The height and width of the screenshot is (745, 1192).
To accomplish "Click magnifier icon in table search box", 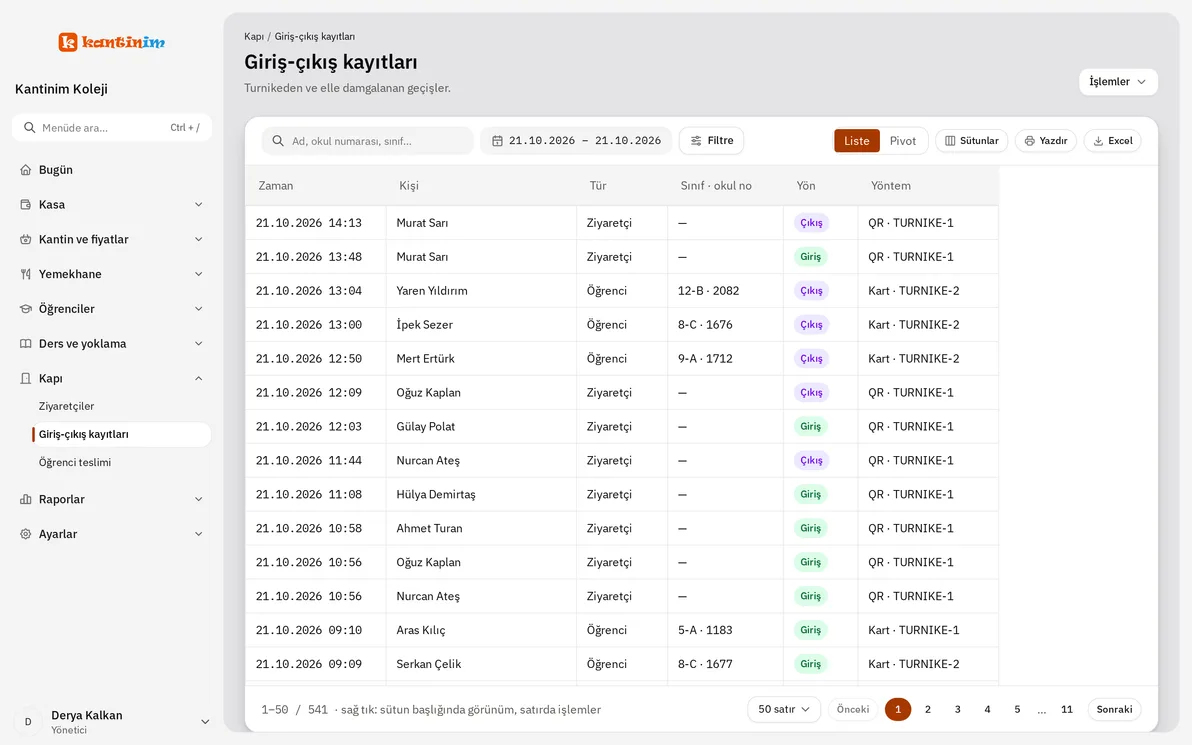I will (x=278, y=141).
